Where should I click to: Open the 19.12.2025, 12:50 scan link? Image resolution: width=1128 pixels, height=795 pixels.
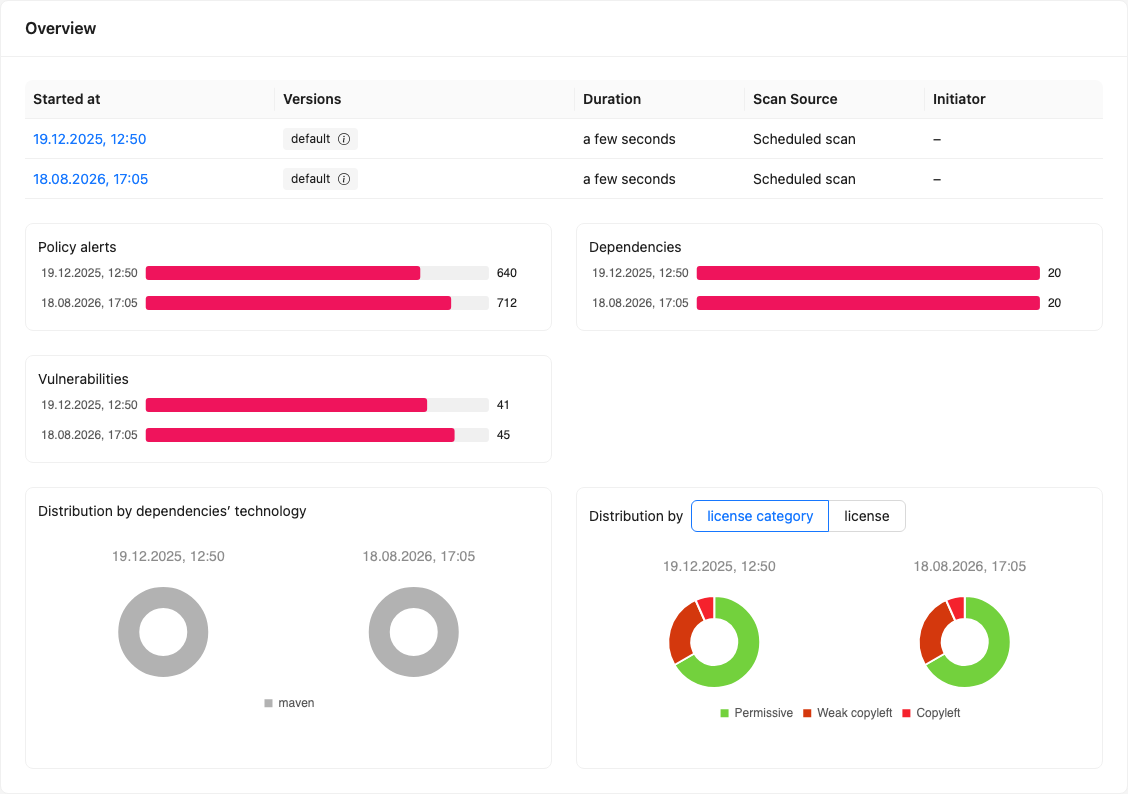pos(89,139)
